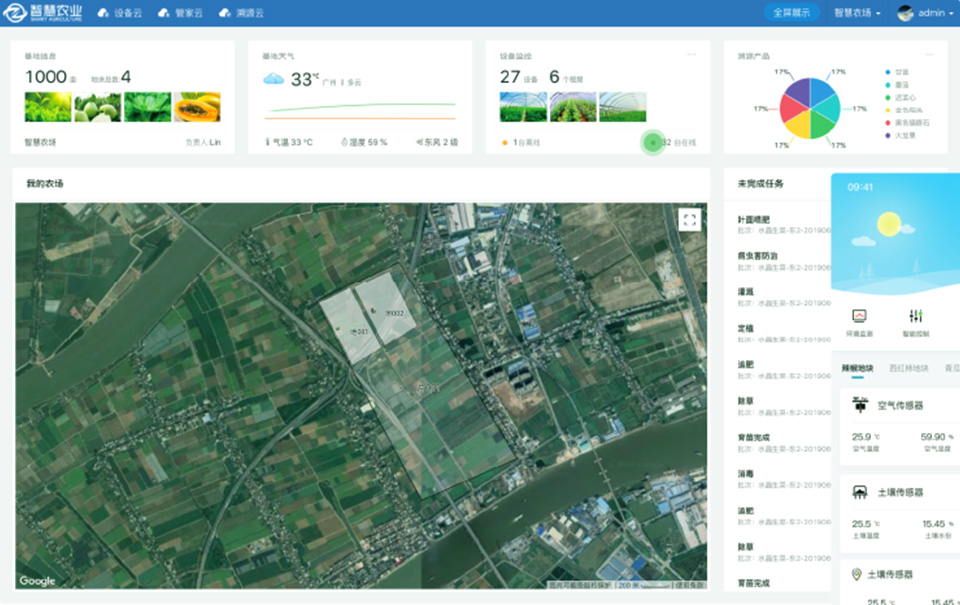Click the admin avatar picture
The height and width of the screenshot is (605, 960).
pos(906,13)
